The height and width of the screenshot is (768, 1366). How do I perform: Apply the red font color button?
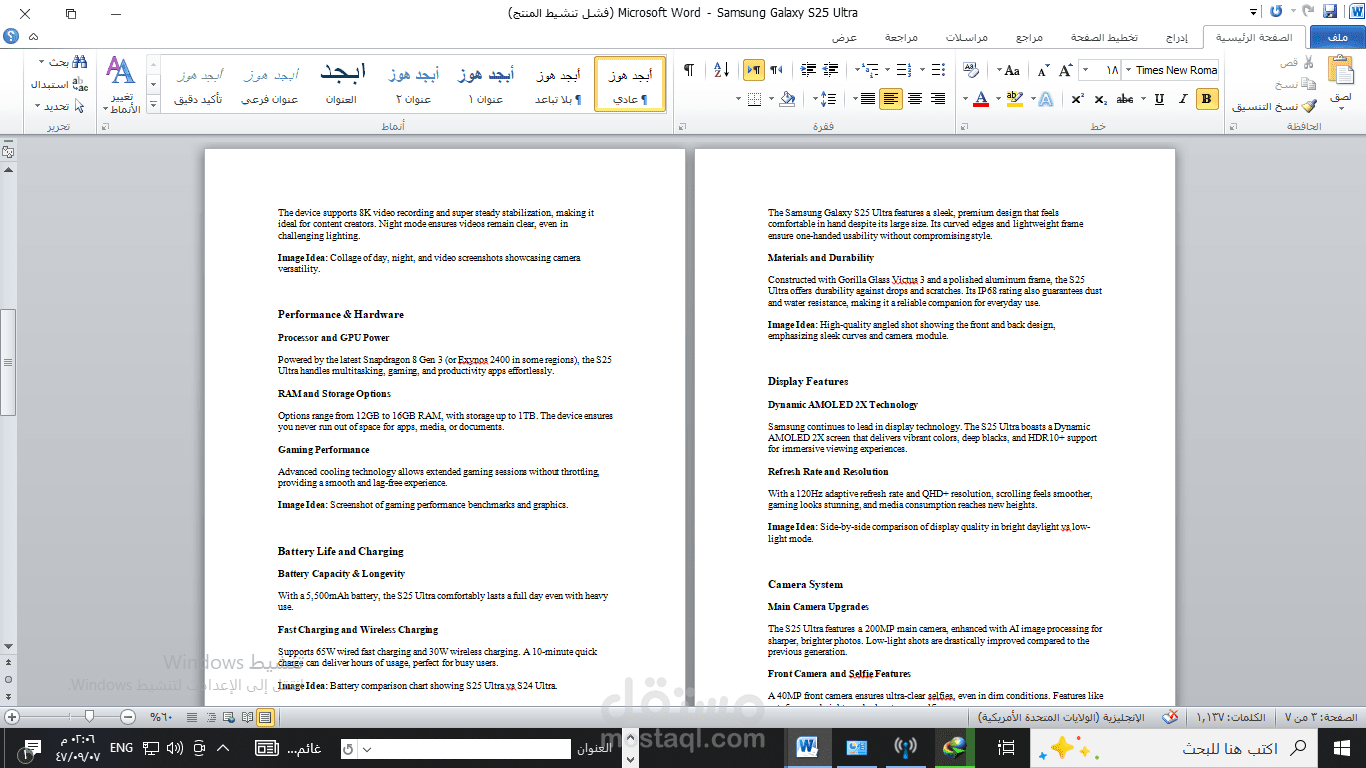click(980, 99)
